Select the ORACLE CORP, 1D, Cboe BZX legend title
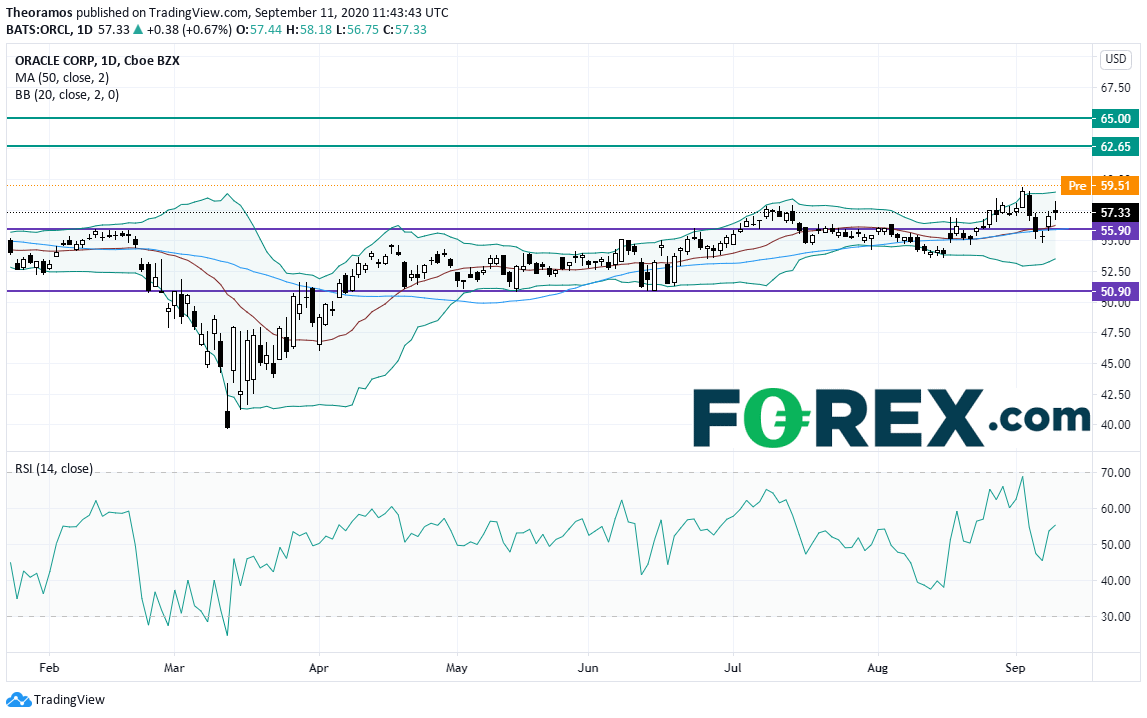The image size is (1147, 718). tap(97, 61)
